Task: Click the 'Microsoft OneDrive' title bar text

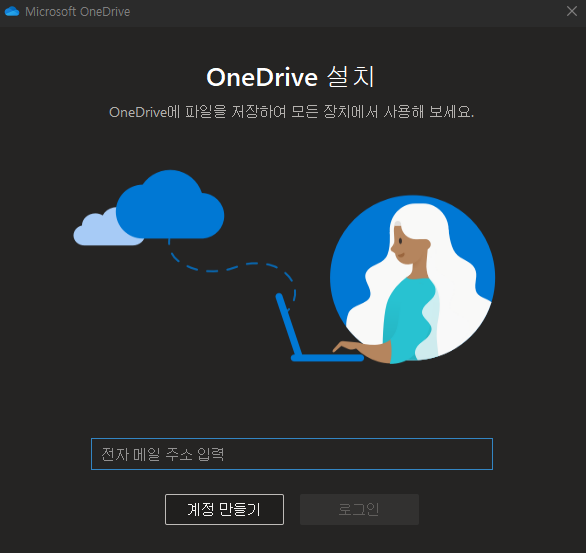Action: point(78,12)
